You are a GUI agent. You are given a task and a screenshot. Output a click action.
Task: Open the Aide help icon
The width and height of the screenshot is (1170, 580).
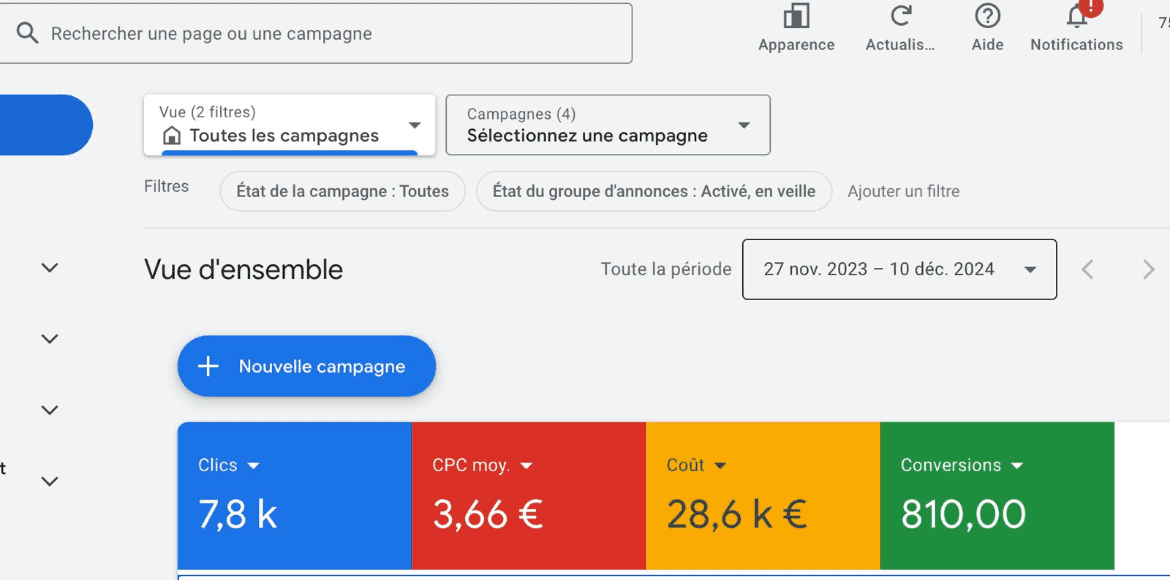(987, 16)
